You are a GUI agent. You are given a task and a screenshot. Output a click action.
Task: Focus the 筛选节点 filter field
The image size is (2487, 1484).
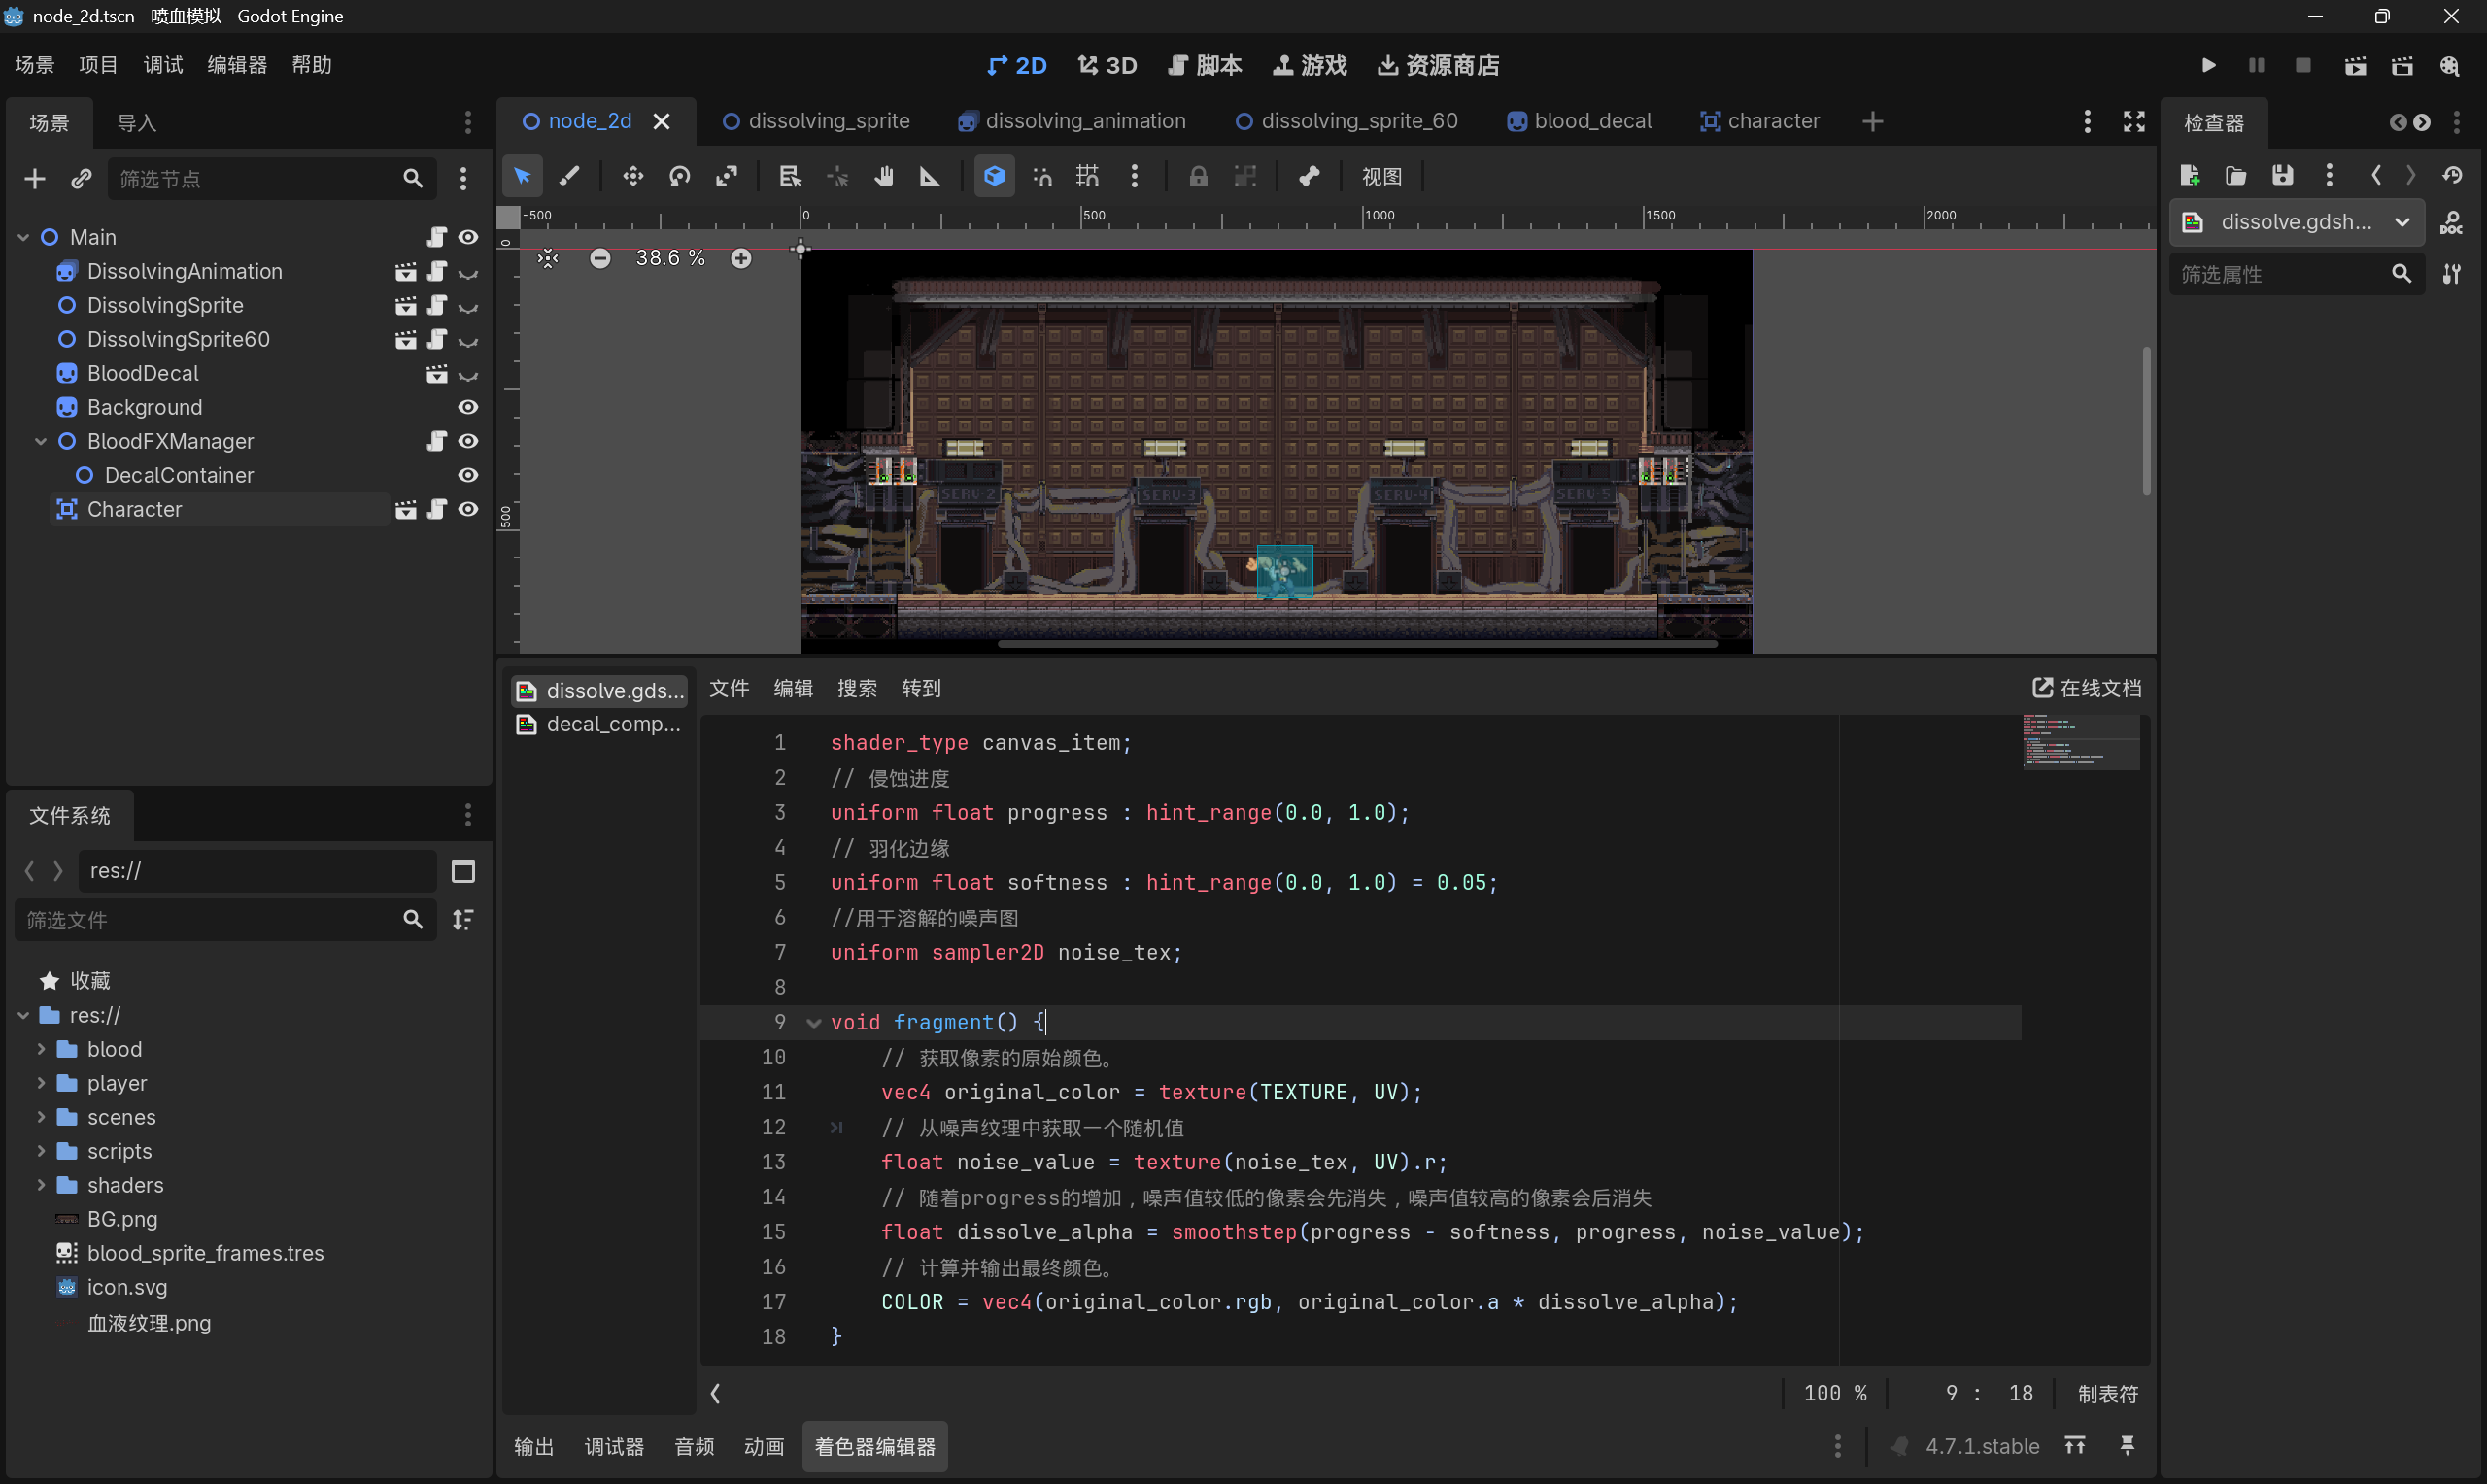click(272, 178)
